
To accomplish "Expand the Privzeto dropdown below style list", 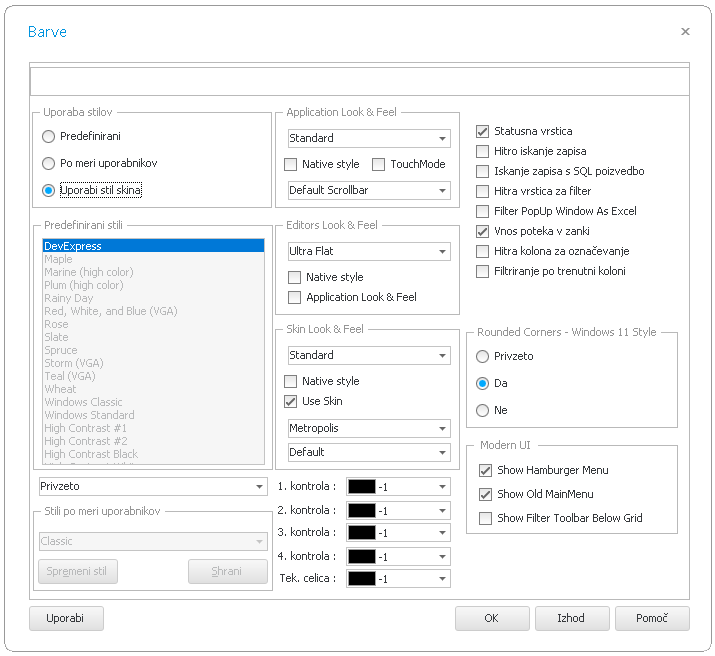I will pyautogui.click(x=259, y=487).
